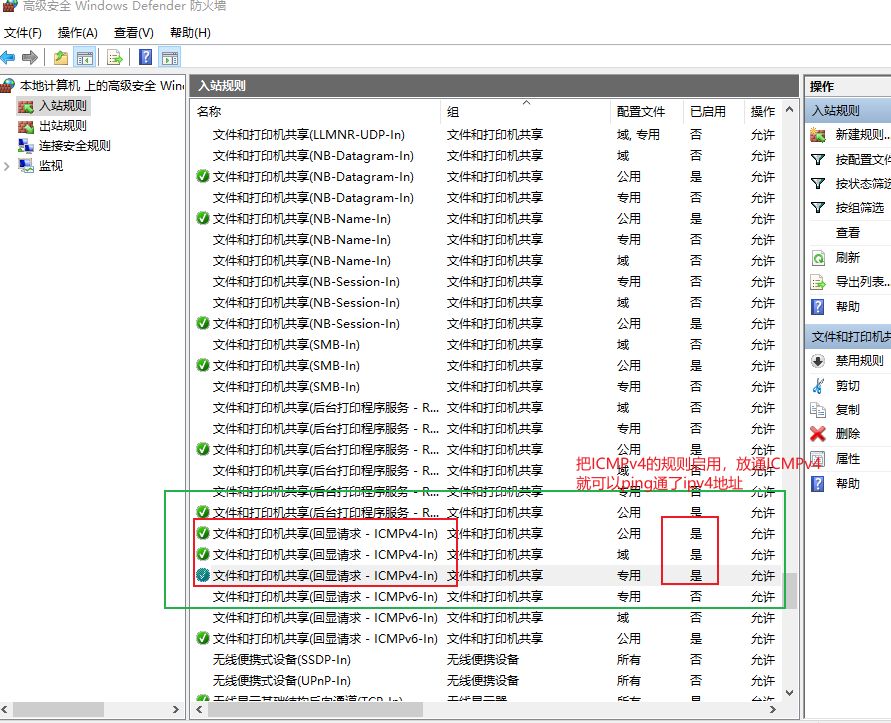Screen dimensions: 891x723
Task: Click 刷新 in the actions pane
Action: [847, 257]
